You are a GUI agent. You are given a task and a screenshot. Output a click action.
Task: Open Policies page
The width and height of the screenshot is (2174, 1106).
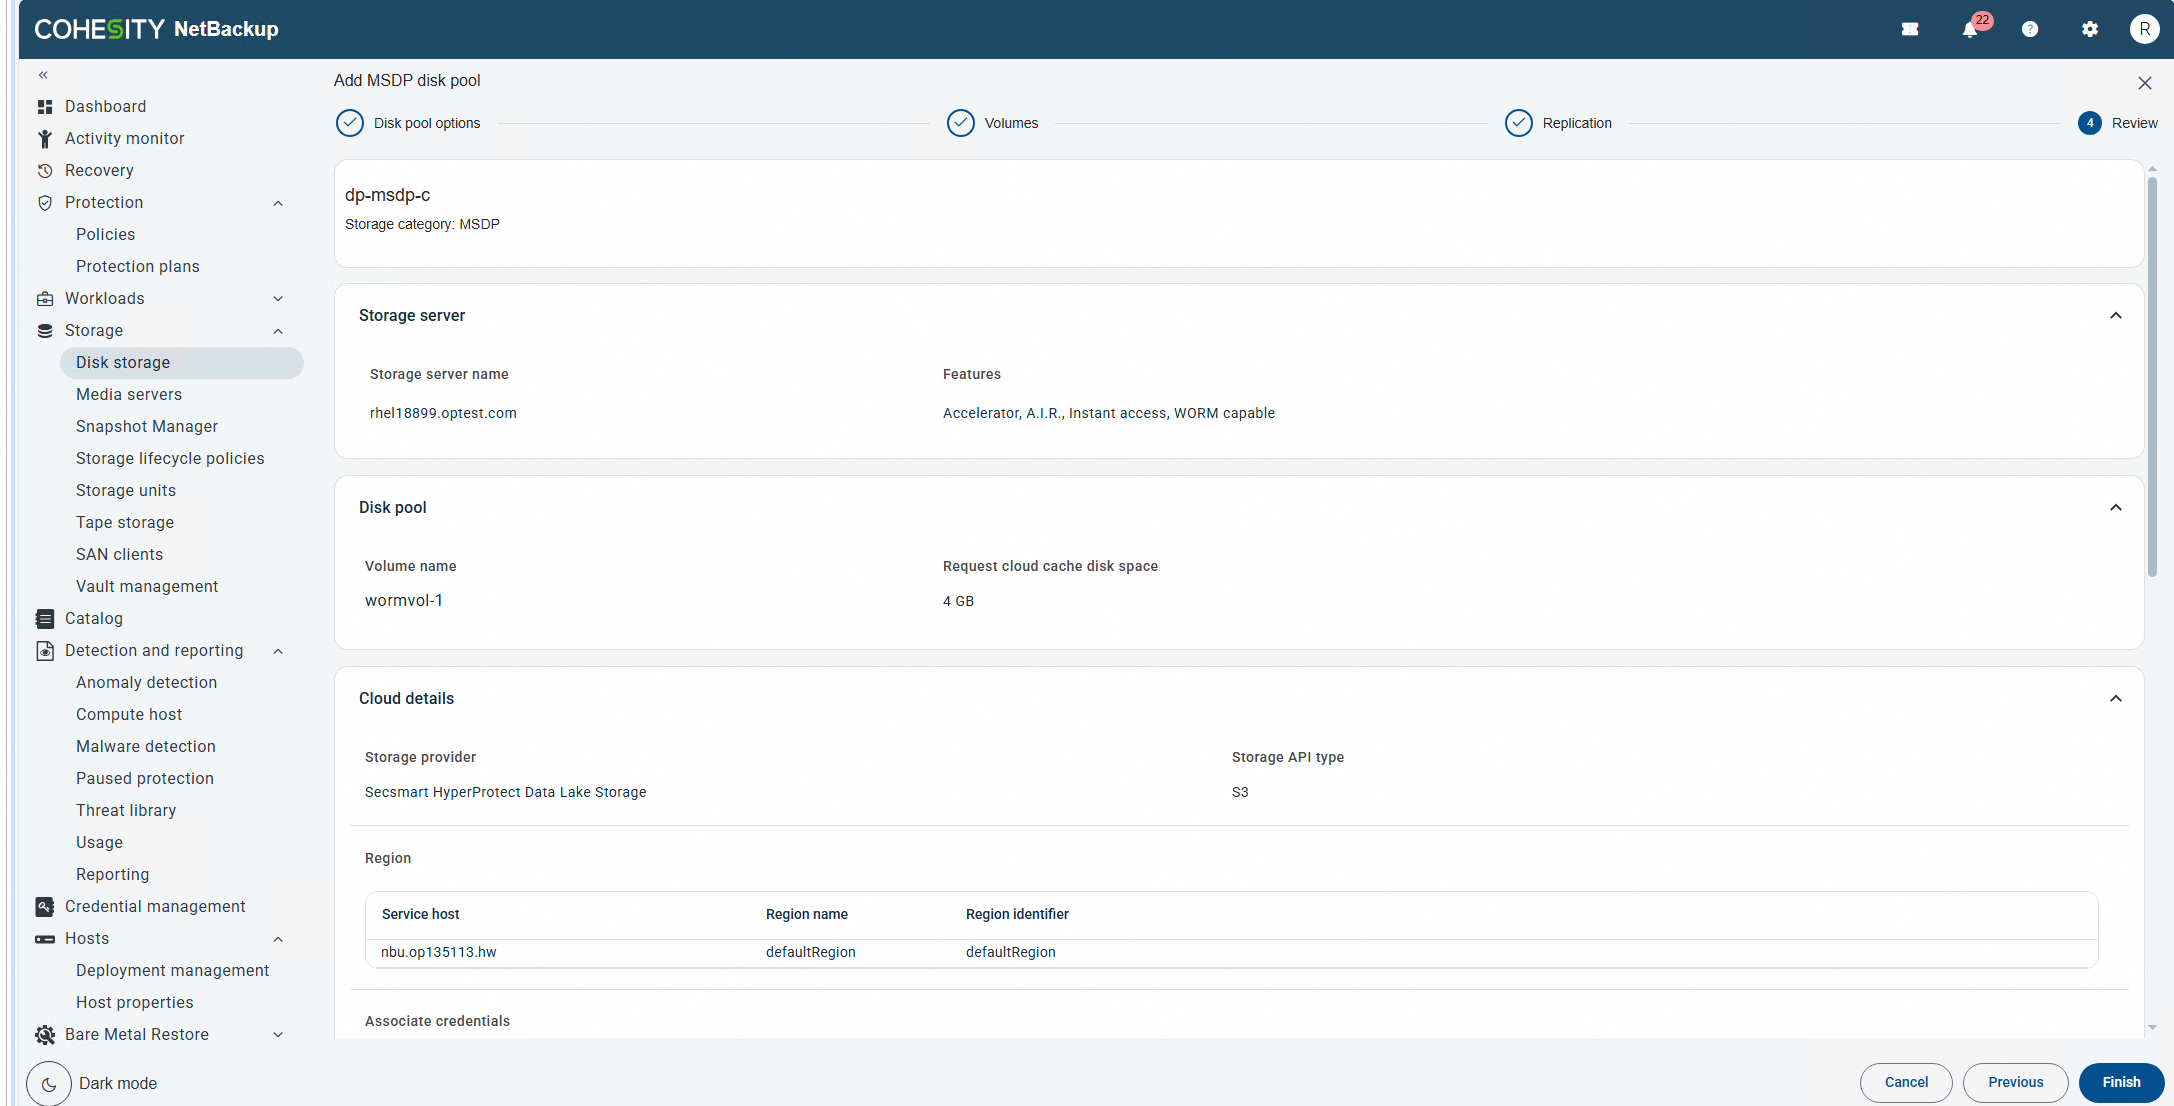point(105,234)
